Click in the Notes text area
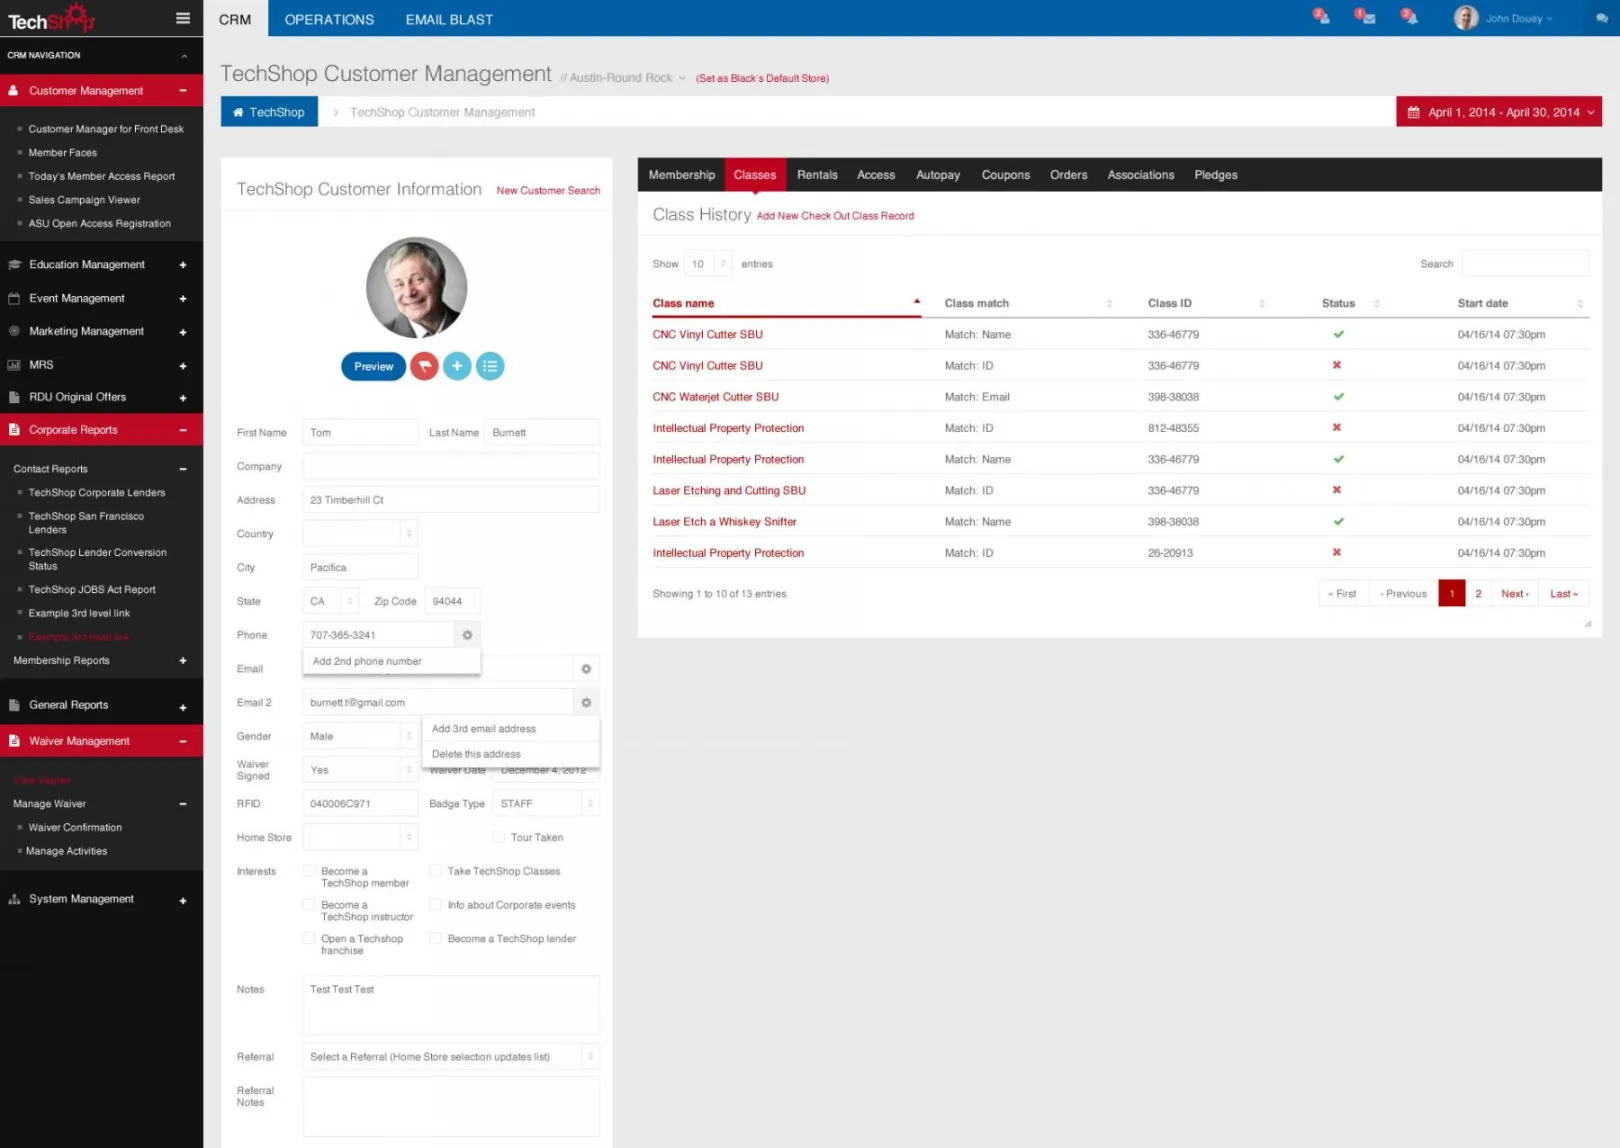 pyautogui.click(x=451, y=1005)
